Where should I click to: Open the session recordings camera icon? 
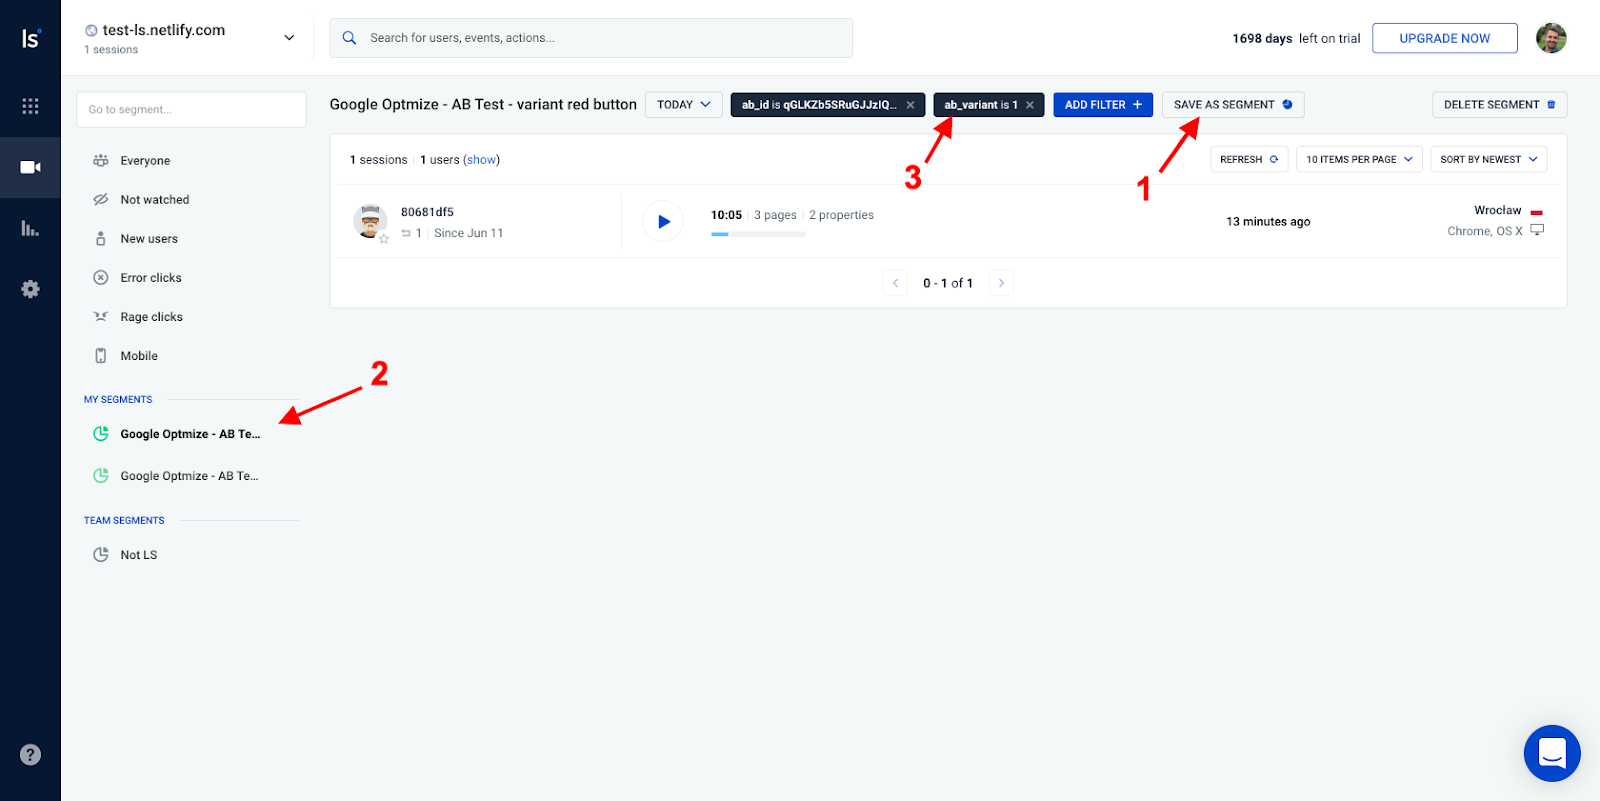coord(30,167)
